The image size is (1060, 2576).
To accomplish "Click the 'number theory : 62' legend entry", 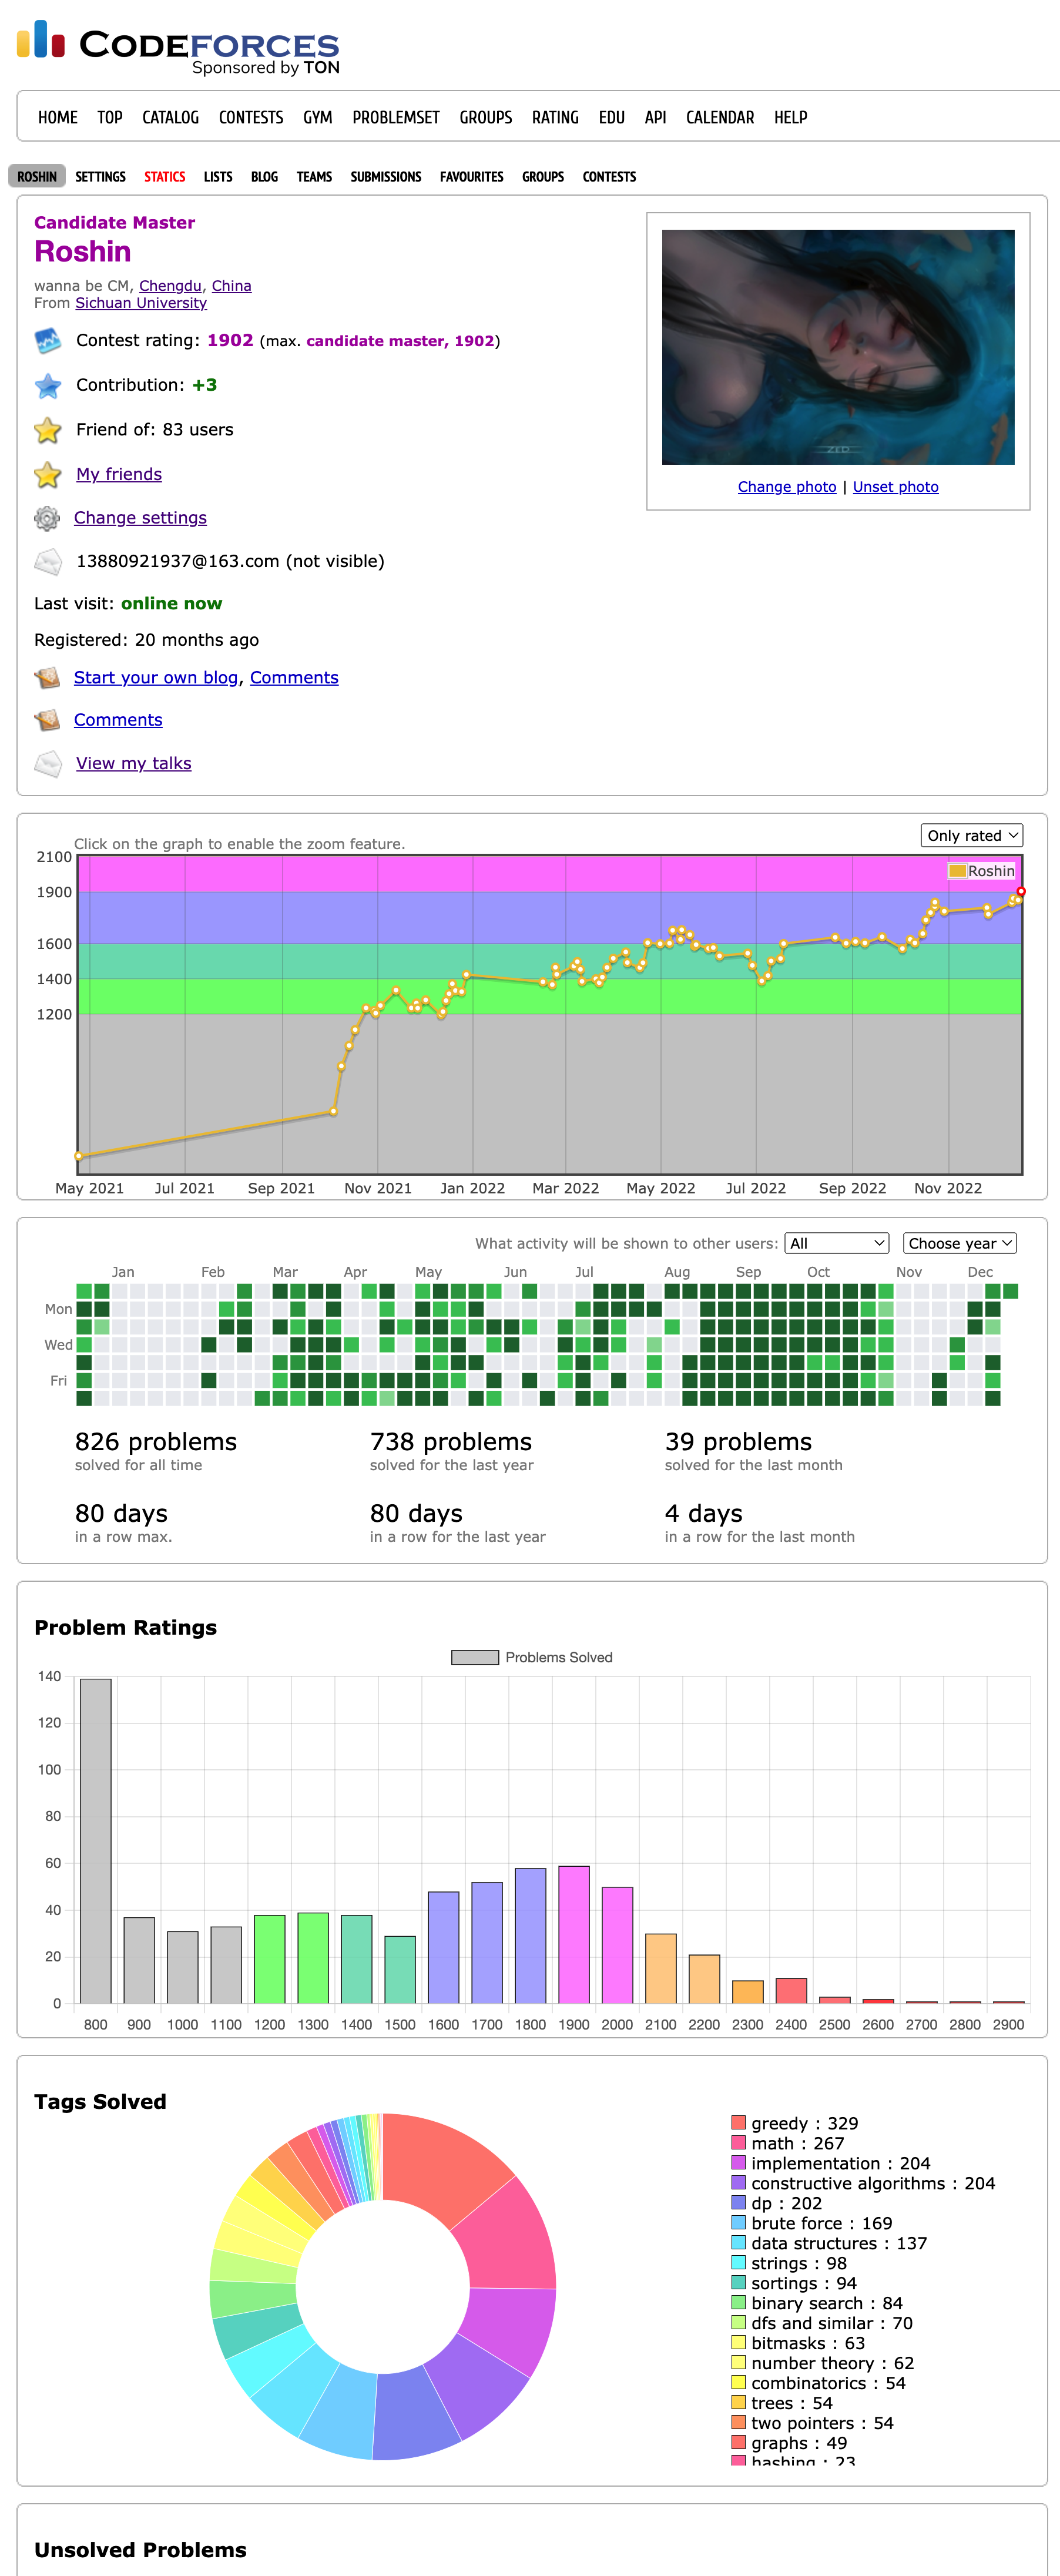I will pyautogui.click(x=823, y=2363).
